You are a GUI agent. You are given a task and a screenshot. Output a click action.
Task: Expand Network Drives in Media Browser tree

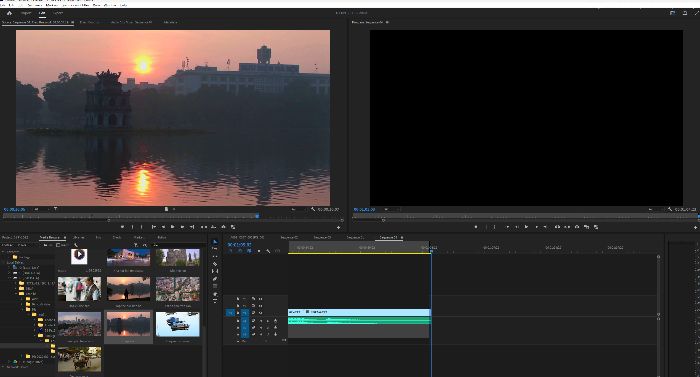click(x=4, y=367)
